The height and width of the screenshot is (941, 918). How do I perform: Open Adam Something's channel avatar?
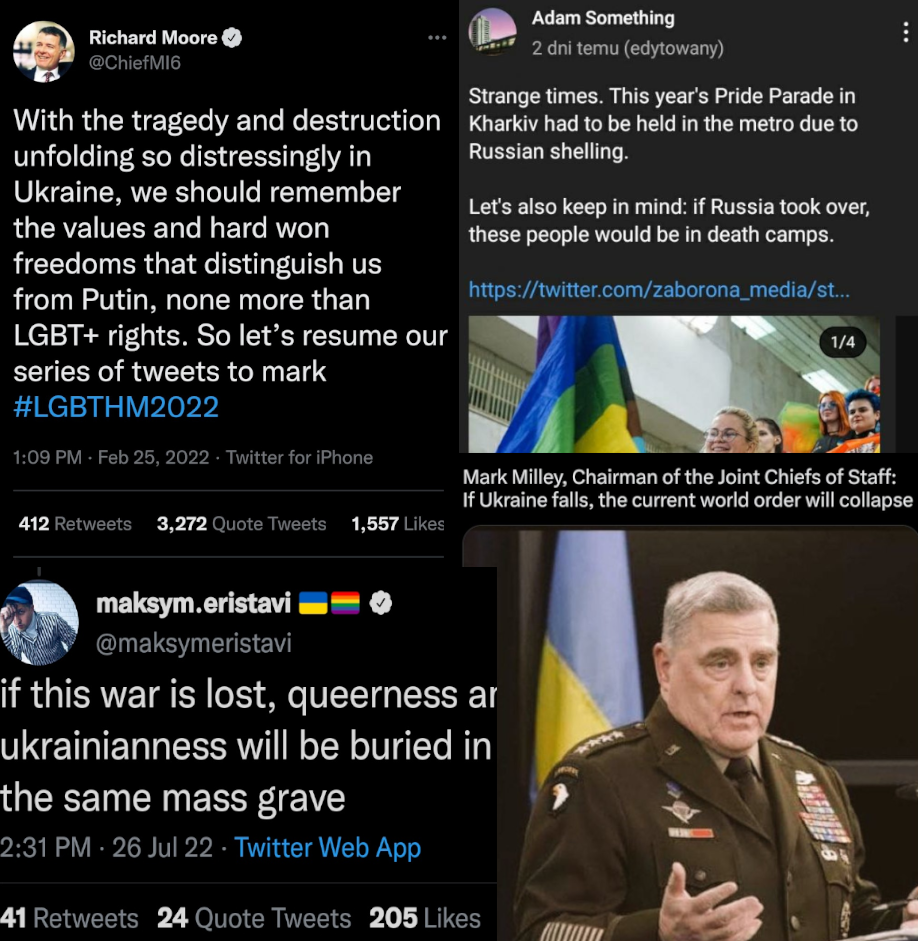[x=492, y=32]
